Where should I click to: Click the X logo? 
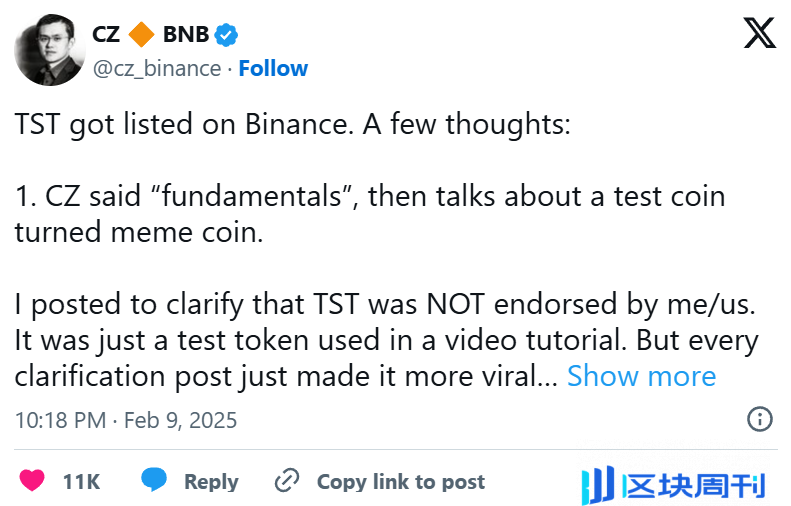tap(759, 35)
